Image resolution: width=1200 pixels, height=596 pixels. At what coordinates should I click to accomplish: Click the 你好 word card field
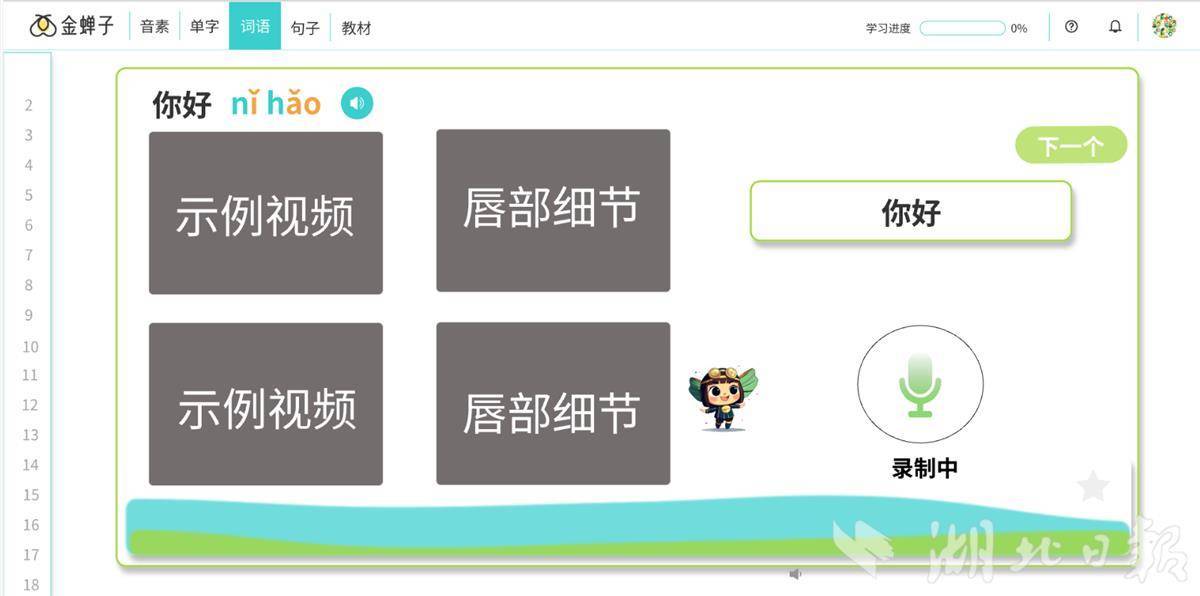[x=910, y=211]
